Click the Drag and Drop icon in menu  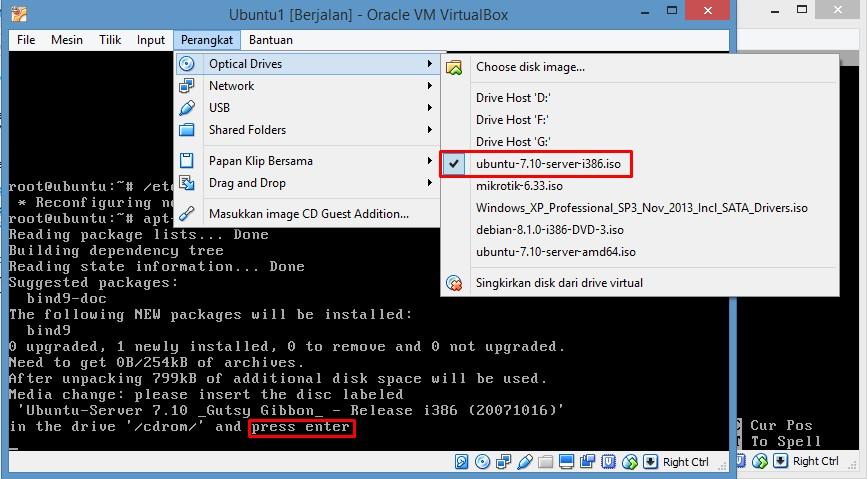point(187,183)
